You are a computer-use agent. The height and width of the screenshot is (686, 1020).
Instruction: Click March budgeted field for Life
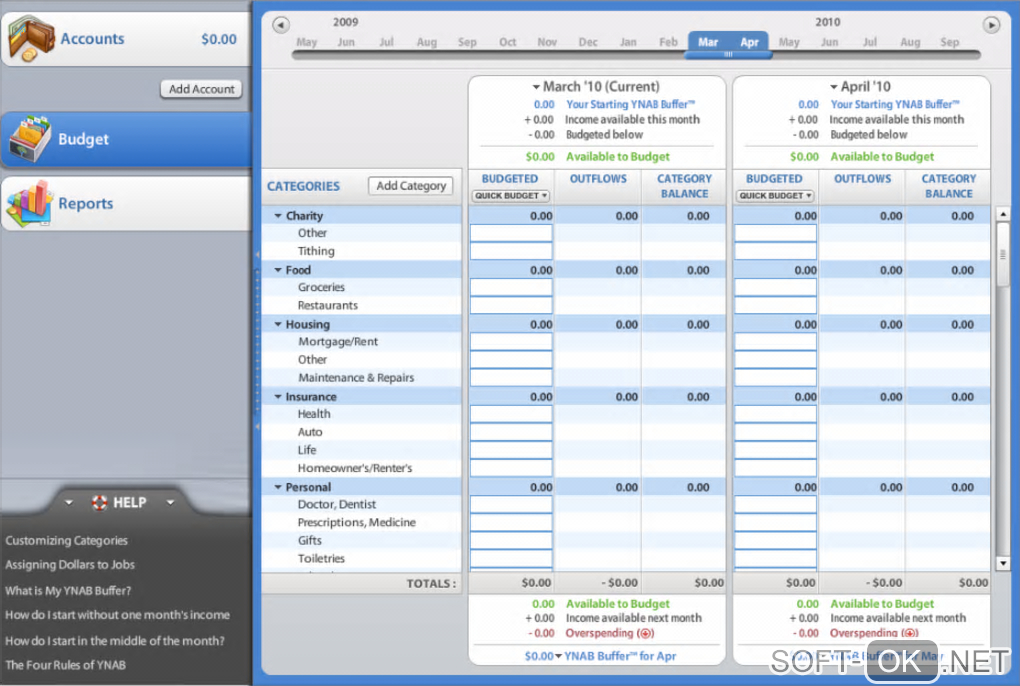511,450
